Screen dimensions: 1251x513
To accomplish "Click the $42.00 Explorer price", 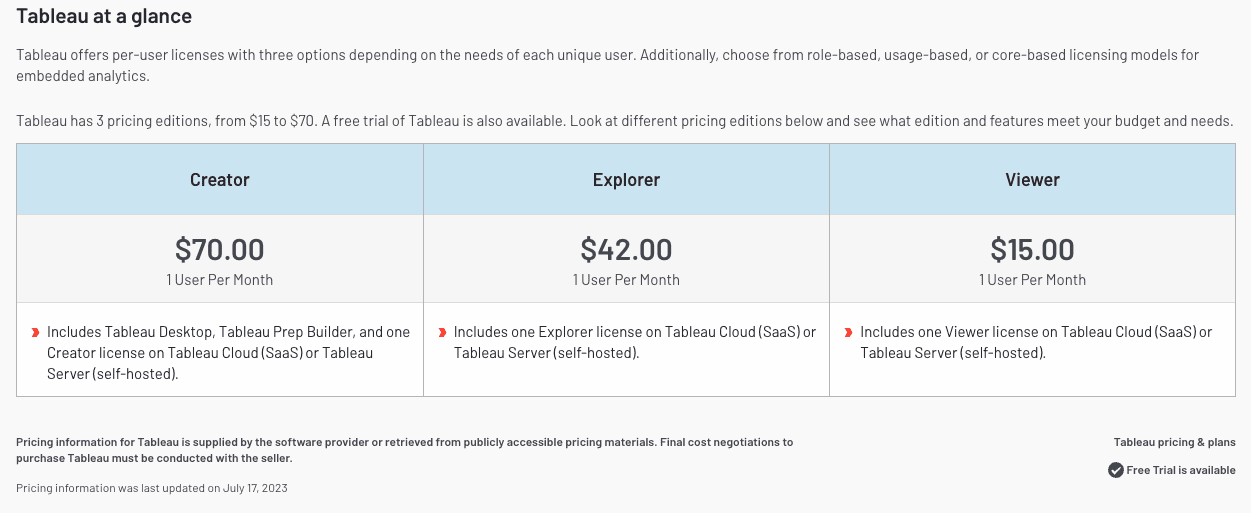I will click(x=626, y=249).
